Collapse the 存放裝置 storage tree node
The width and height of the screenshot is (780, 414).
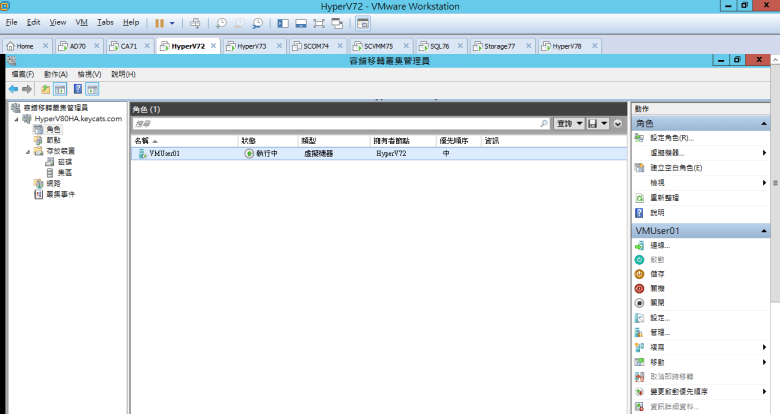click(x=26, y=151)
